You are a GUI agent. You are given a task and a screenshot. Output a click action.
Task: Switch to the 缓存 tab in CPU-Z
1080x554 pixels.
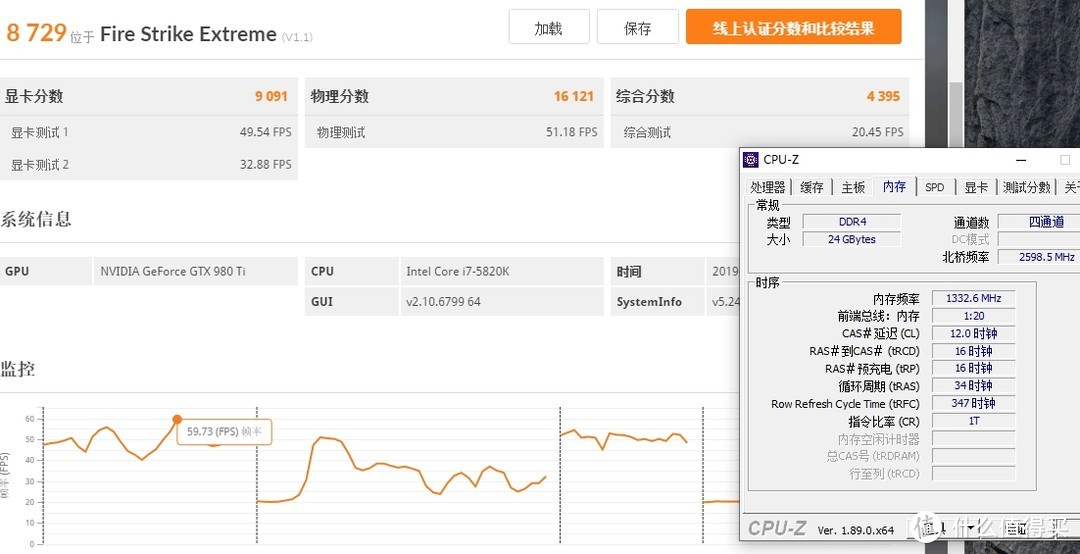coord(812,187)
